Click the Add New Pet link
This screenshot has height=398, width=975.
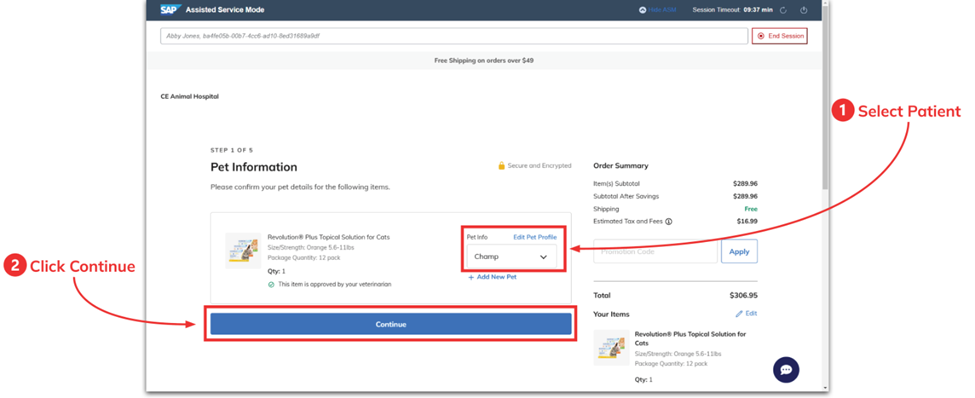(492, 277)
